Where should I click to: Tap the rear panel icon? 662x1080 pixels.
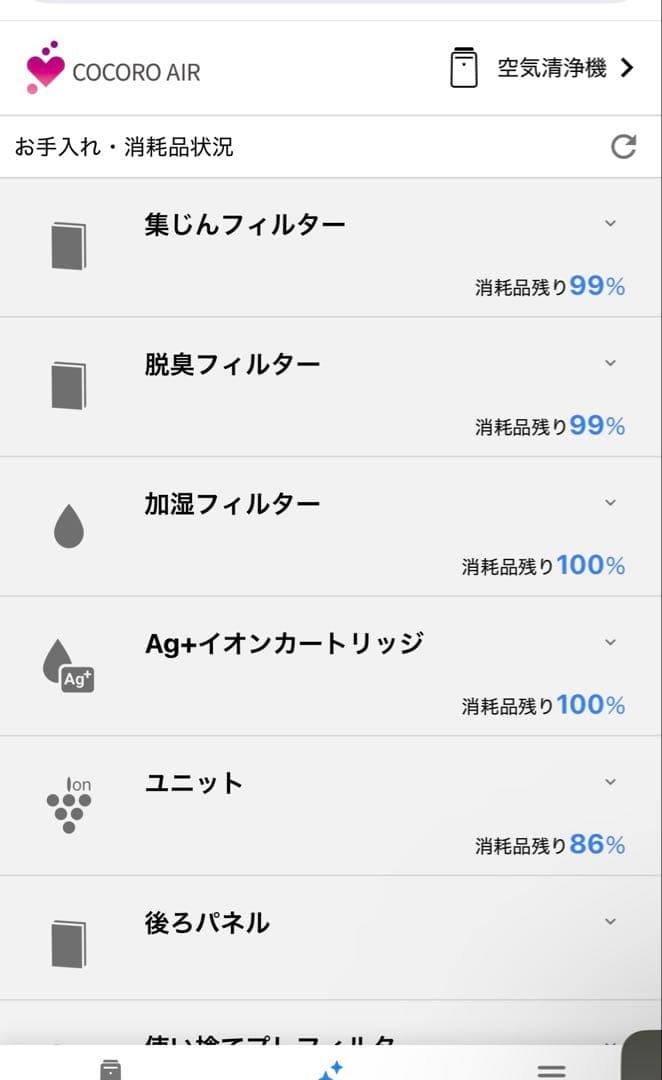pos(68,944)
